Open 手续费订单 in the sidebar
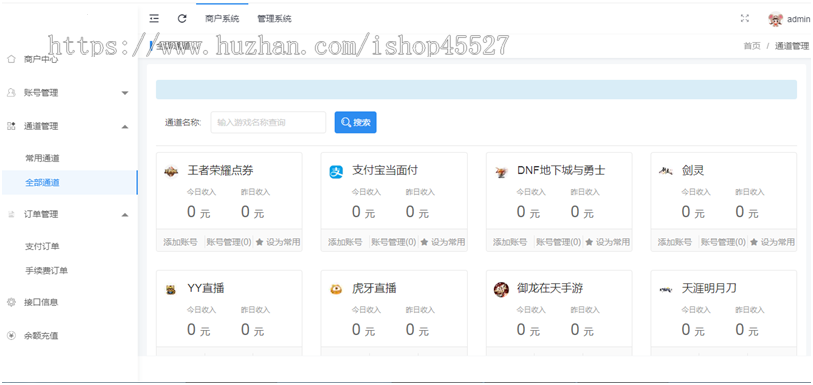This screenshot has height=385, width=813. click(x=46, y=270)
